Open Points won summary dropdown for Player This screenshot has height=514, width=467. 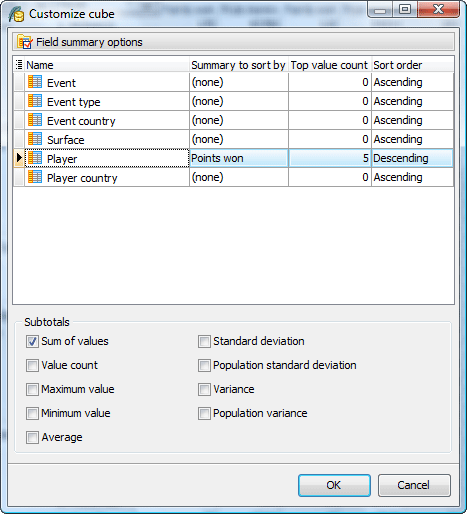click(239, 158)
